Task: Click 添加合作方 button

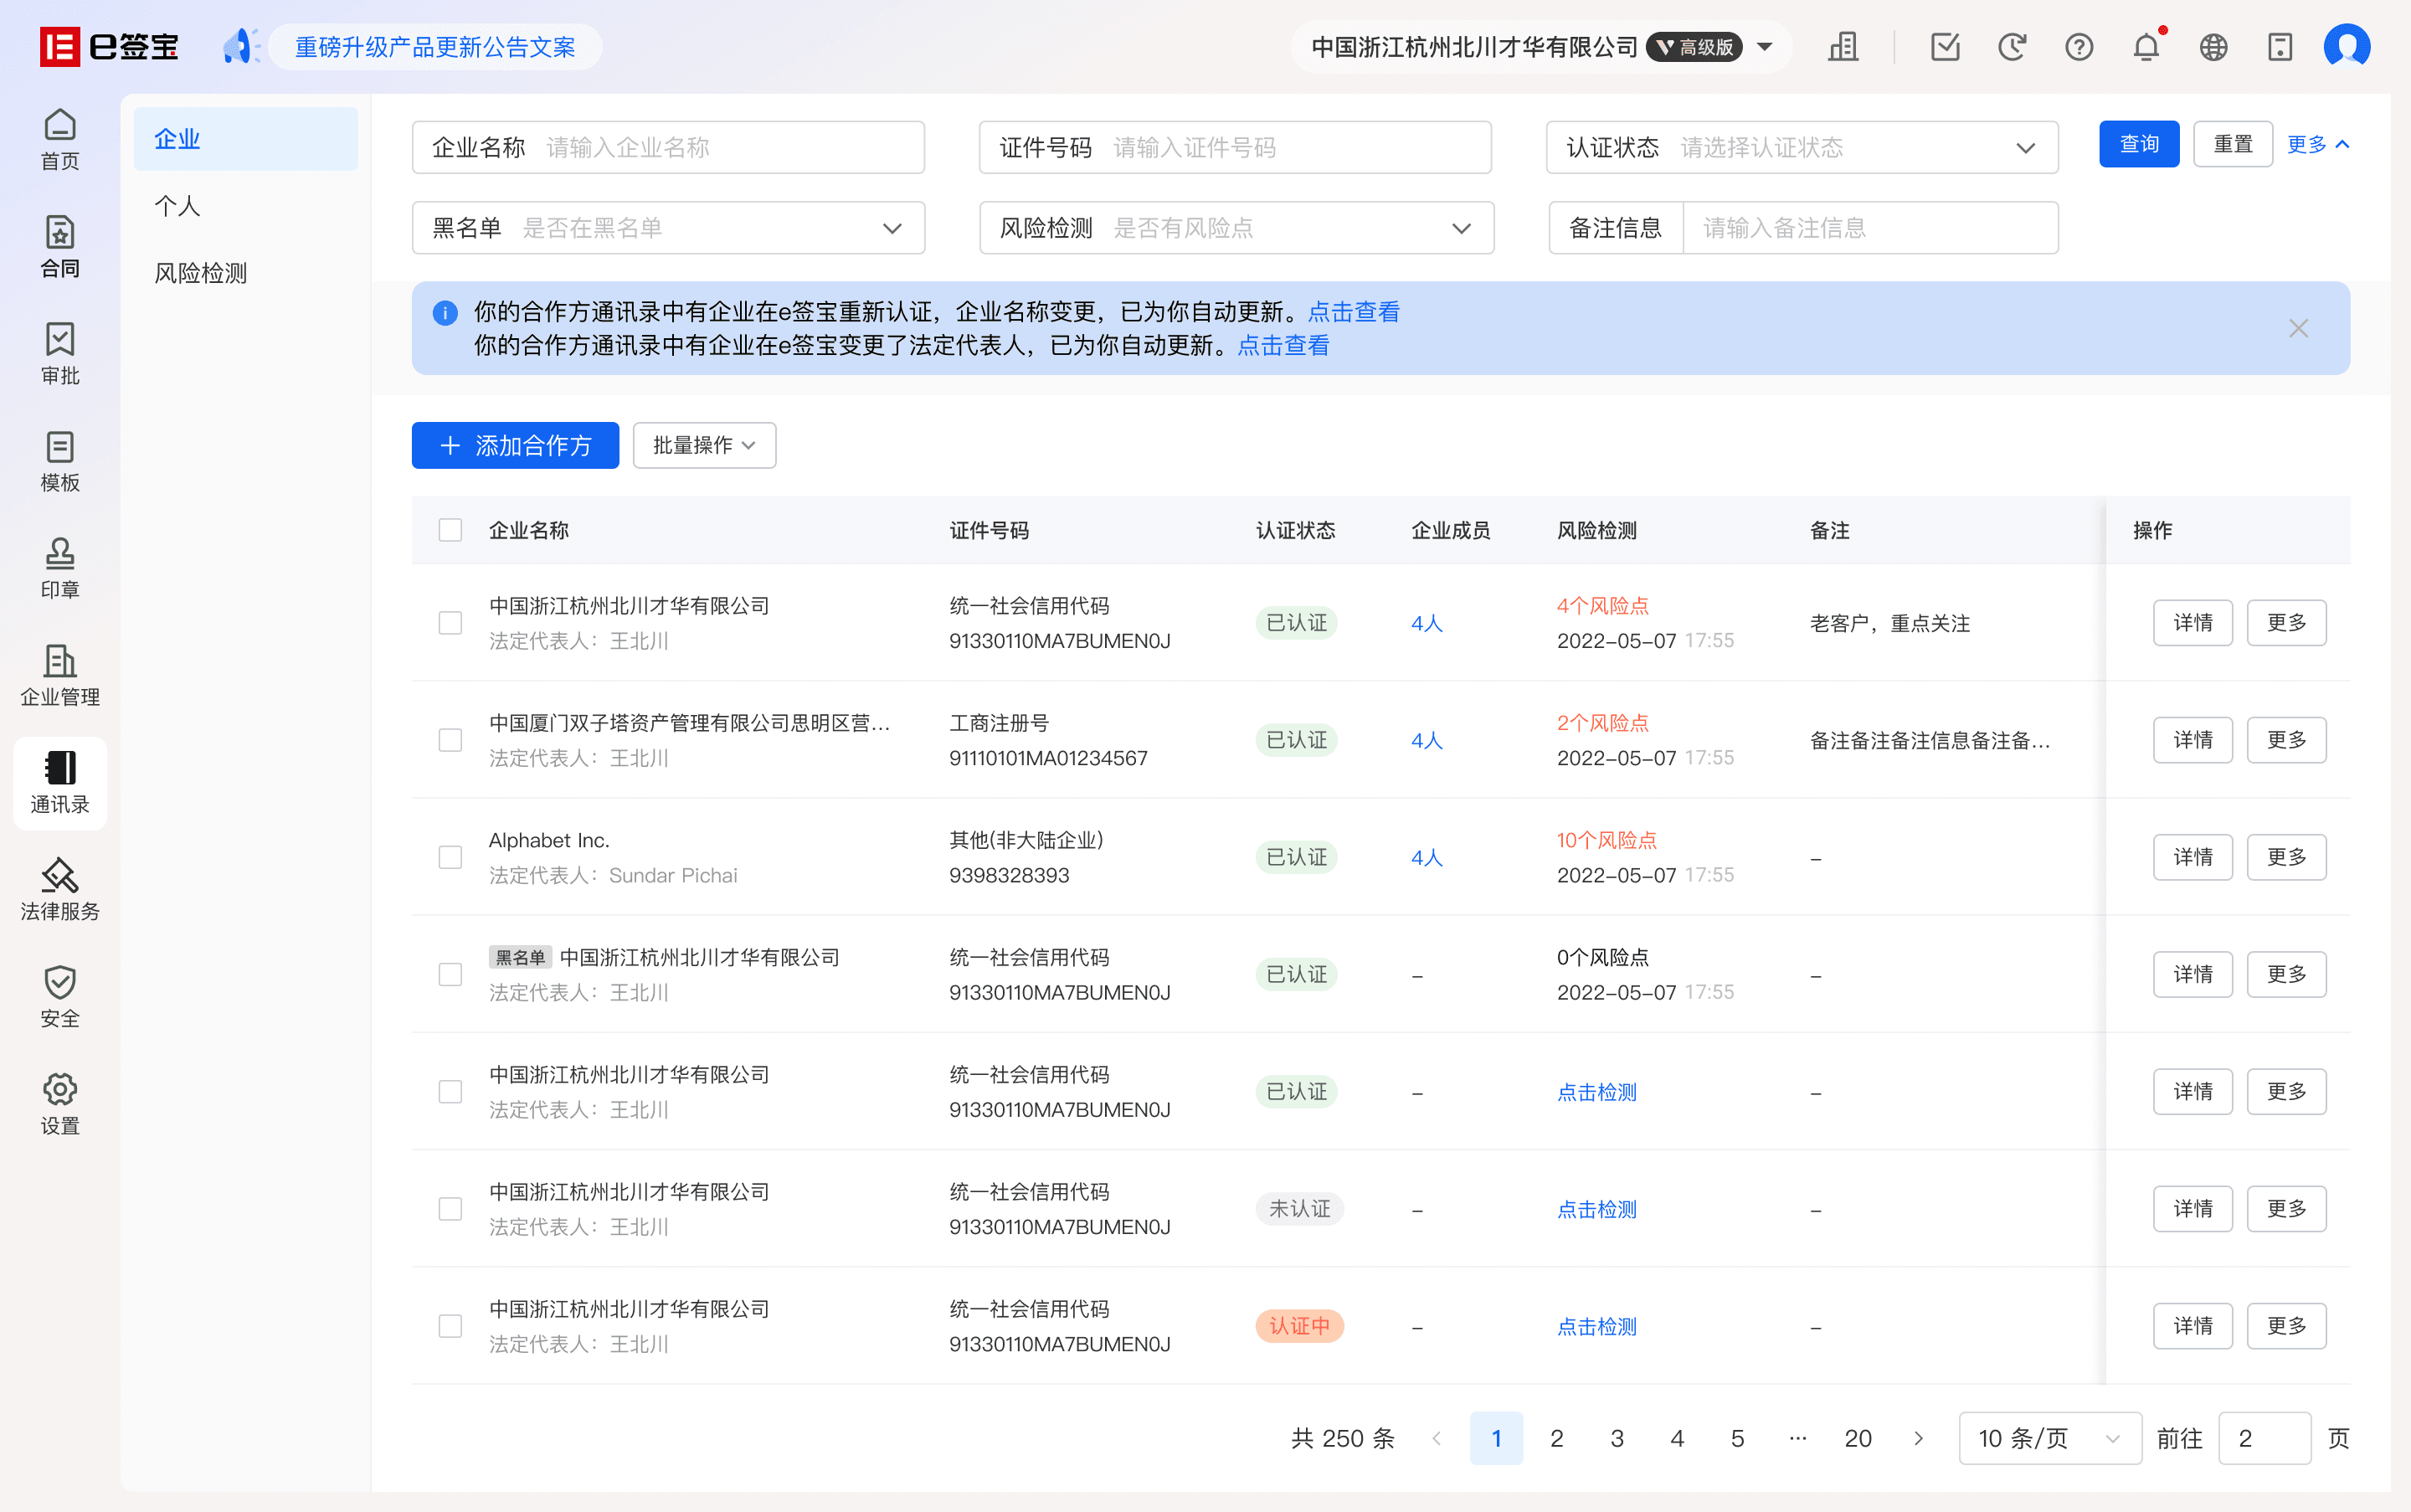Action: coord(515,445)
